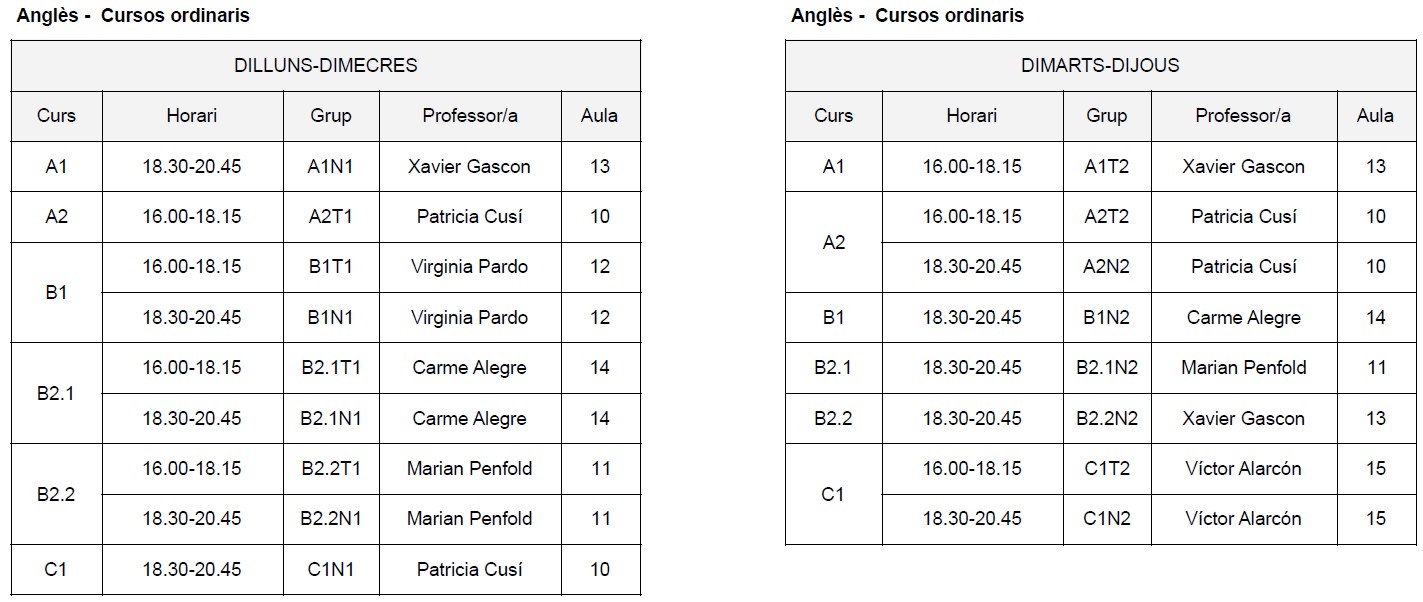This screenshot has width=1423, height=602.
Task: Select the A2T1 group cell
Action: pyautogui.click(x=331, y=217)
